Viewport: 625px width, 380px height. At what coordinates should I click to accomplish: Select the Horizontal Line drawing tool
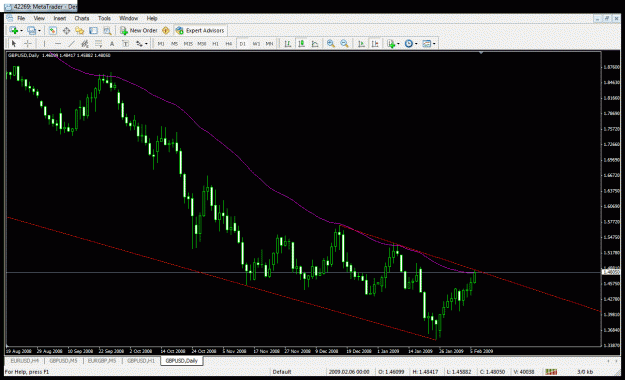[58, 43]
